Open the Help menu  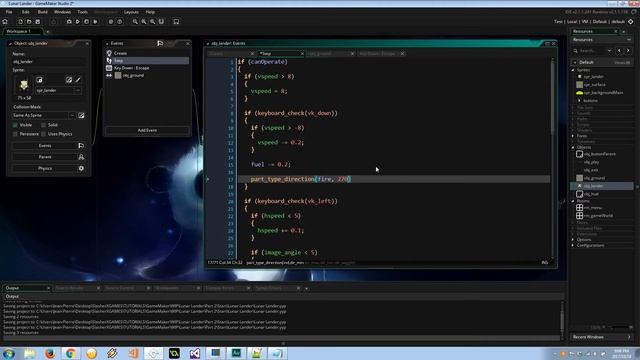[150, 12]
